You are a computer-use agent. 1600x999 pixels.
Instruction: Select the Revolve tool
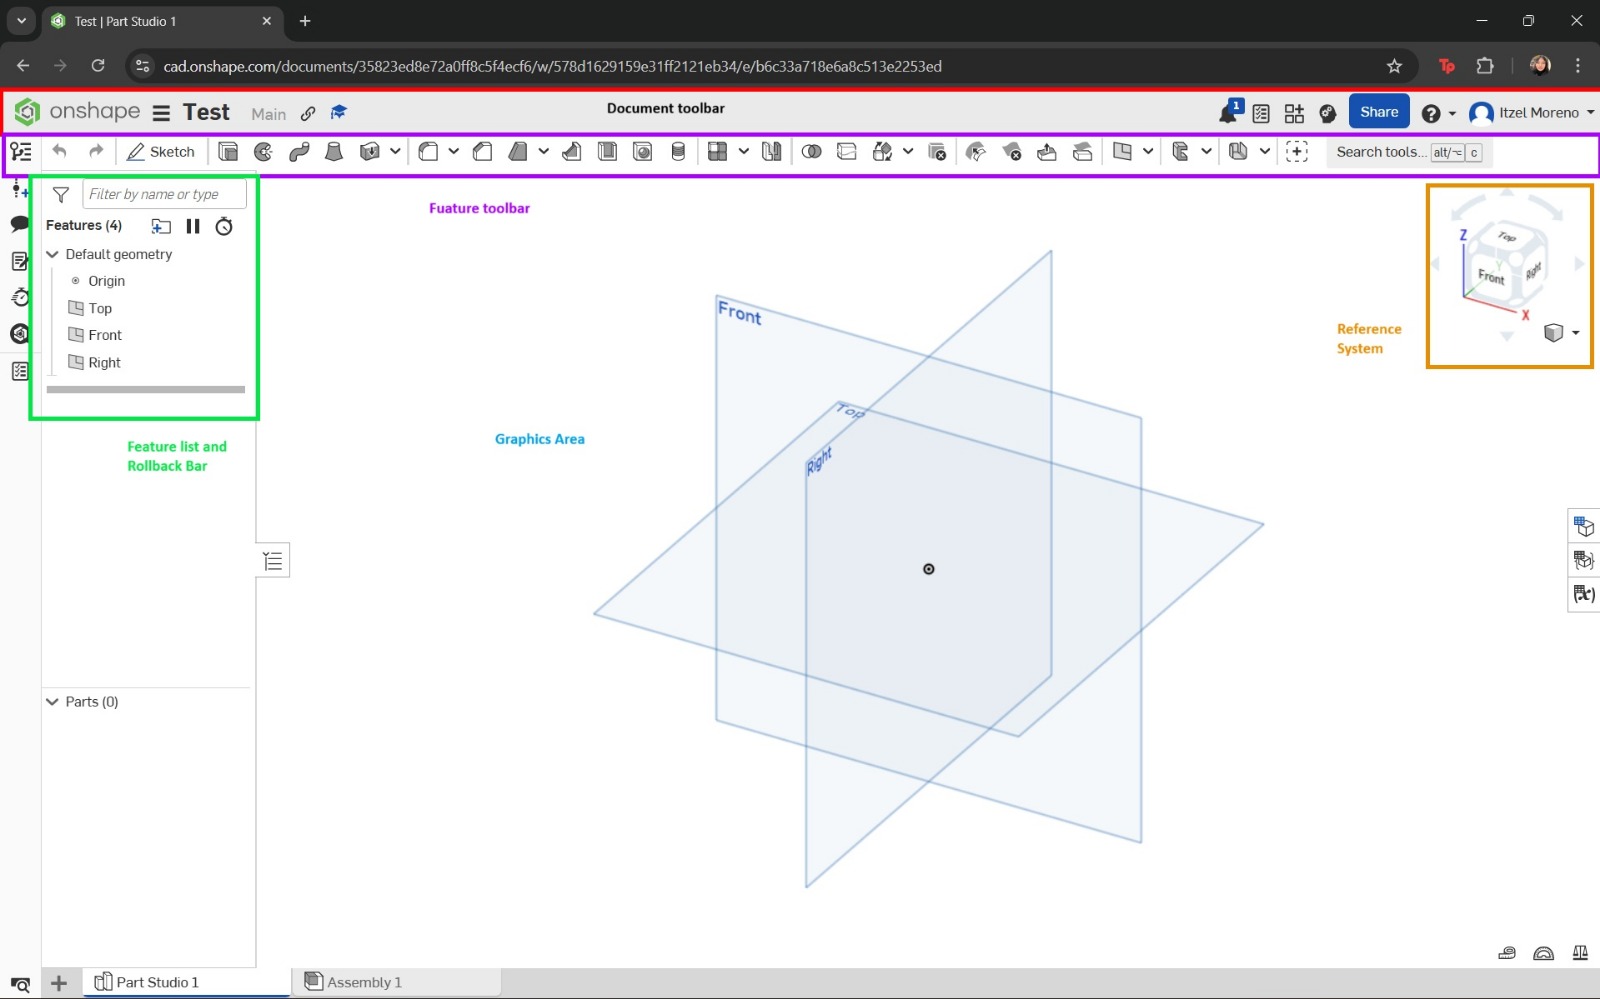(x=262, y=151)
